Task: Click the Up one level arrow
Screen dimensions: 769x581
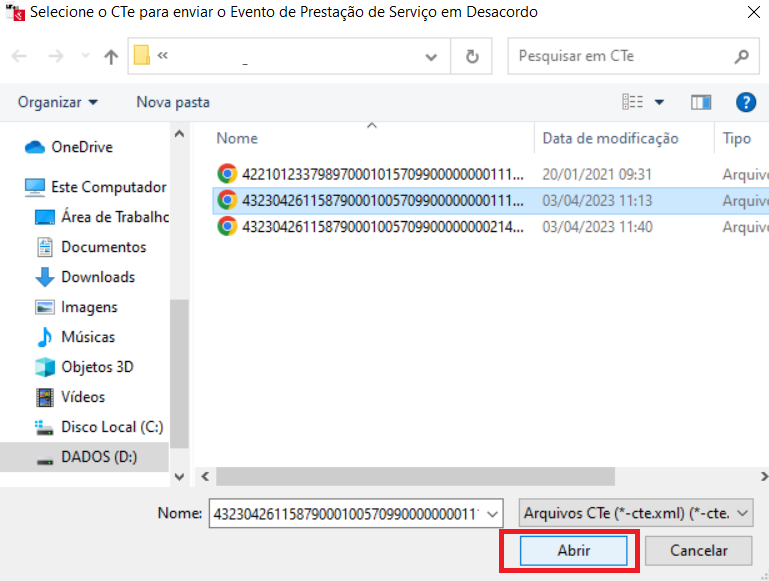Action: click(x=111, y=57)
